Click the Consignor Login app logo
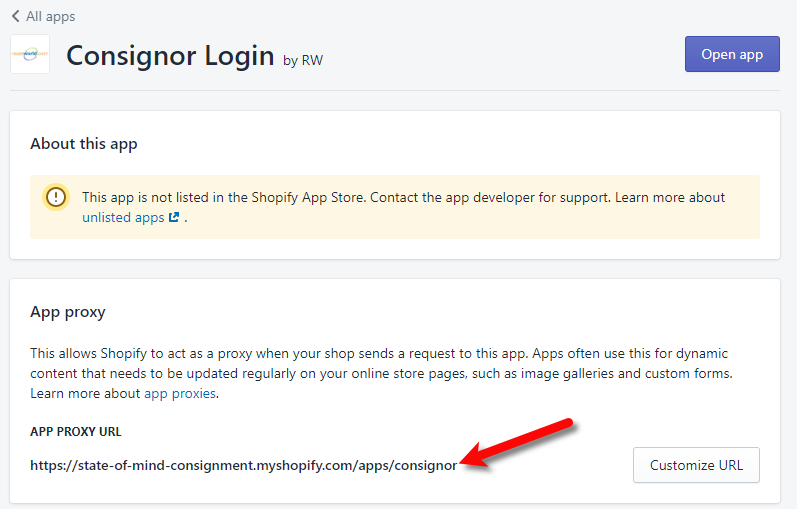This screenshot has height=509, width=797. [x=30, y=54]
